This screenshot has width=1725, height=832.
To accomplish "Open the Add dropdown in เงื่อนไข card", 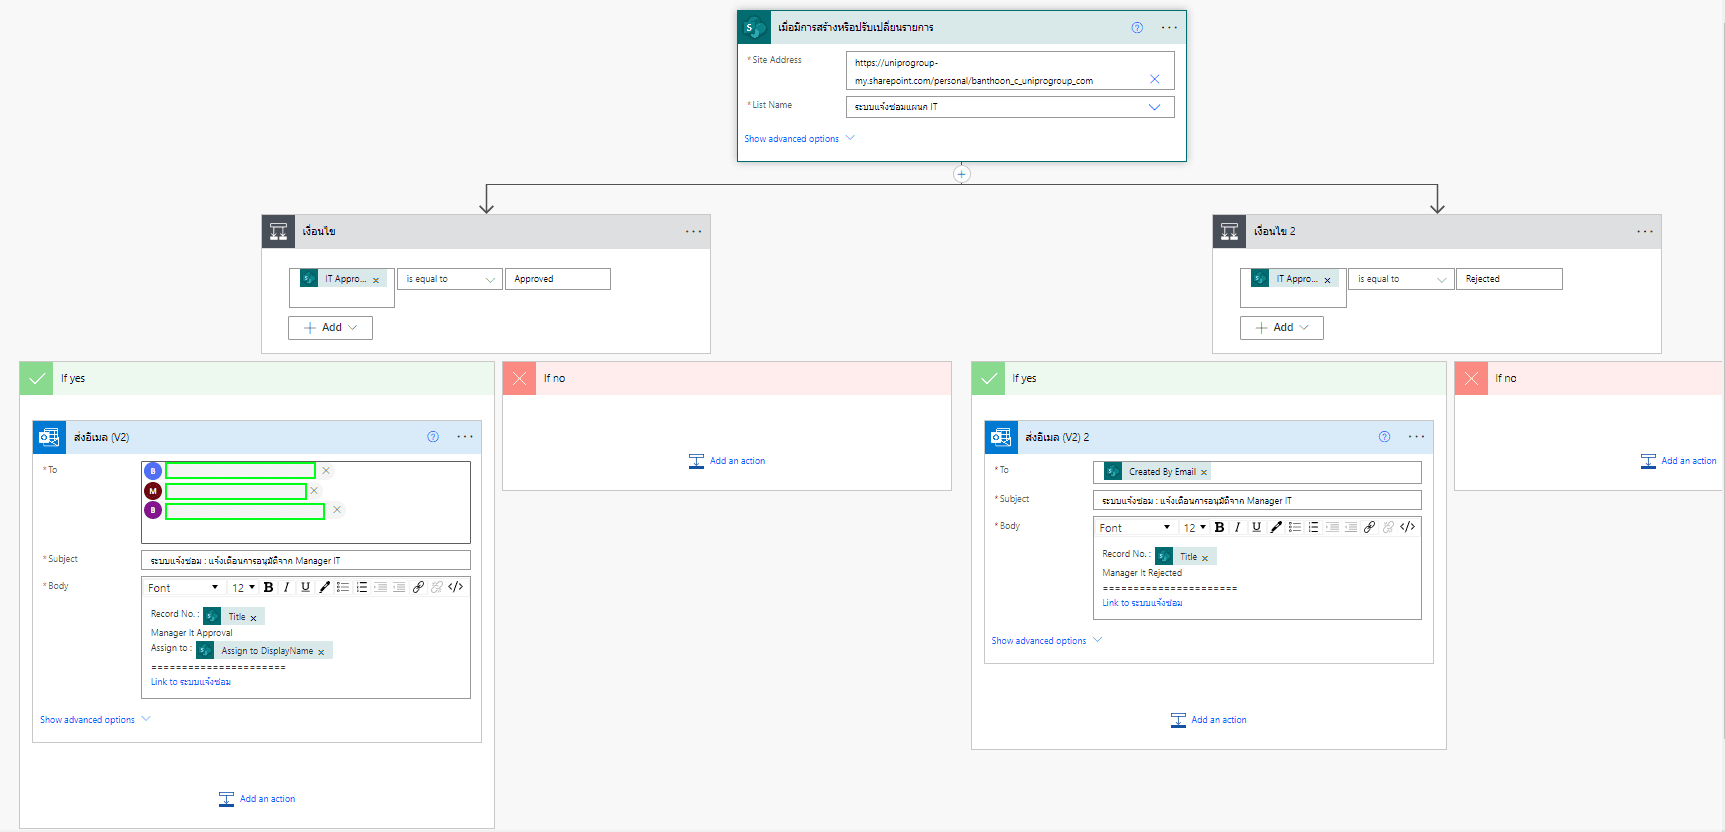I will (330, 328).
